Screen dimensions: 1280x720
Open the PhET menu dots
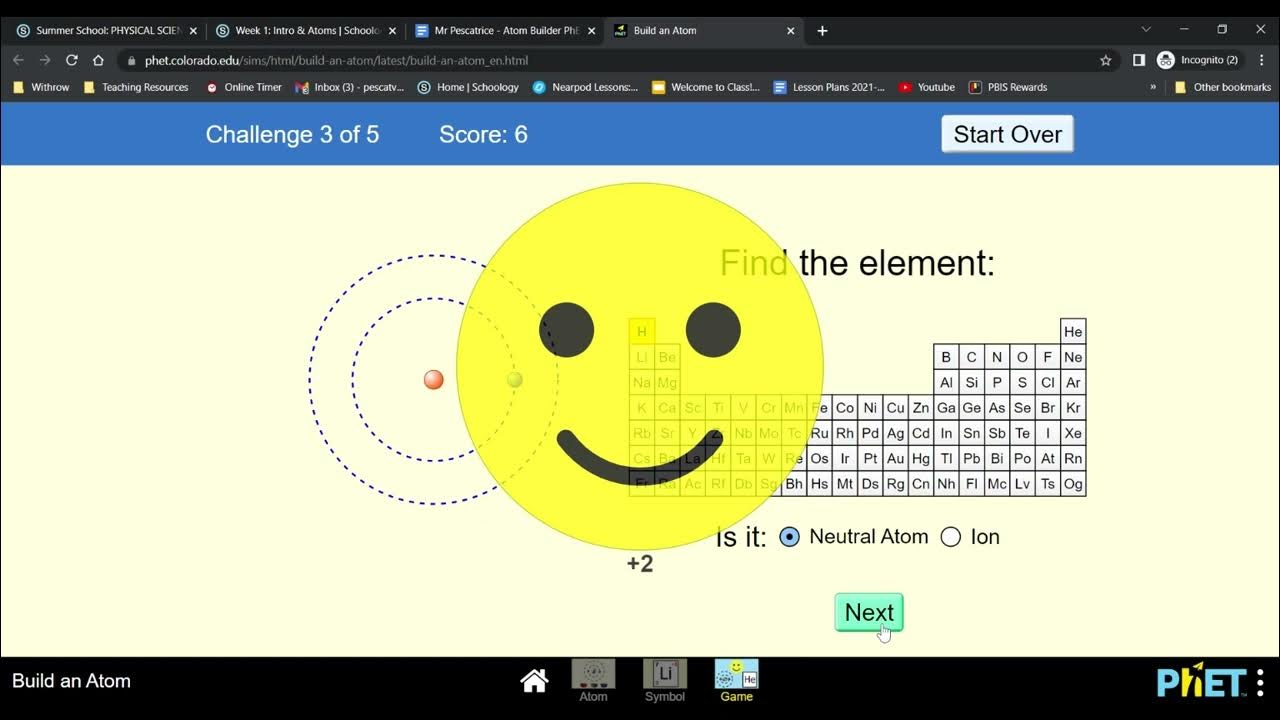[x=1260, y=681]
